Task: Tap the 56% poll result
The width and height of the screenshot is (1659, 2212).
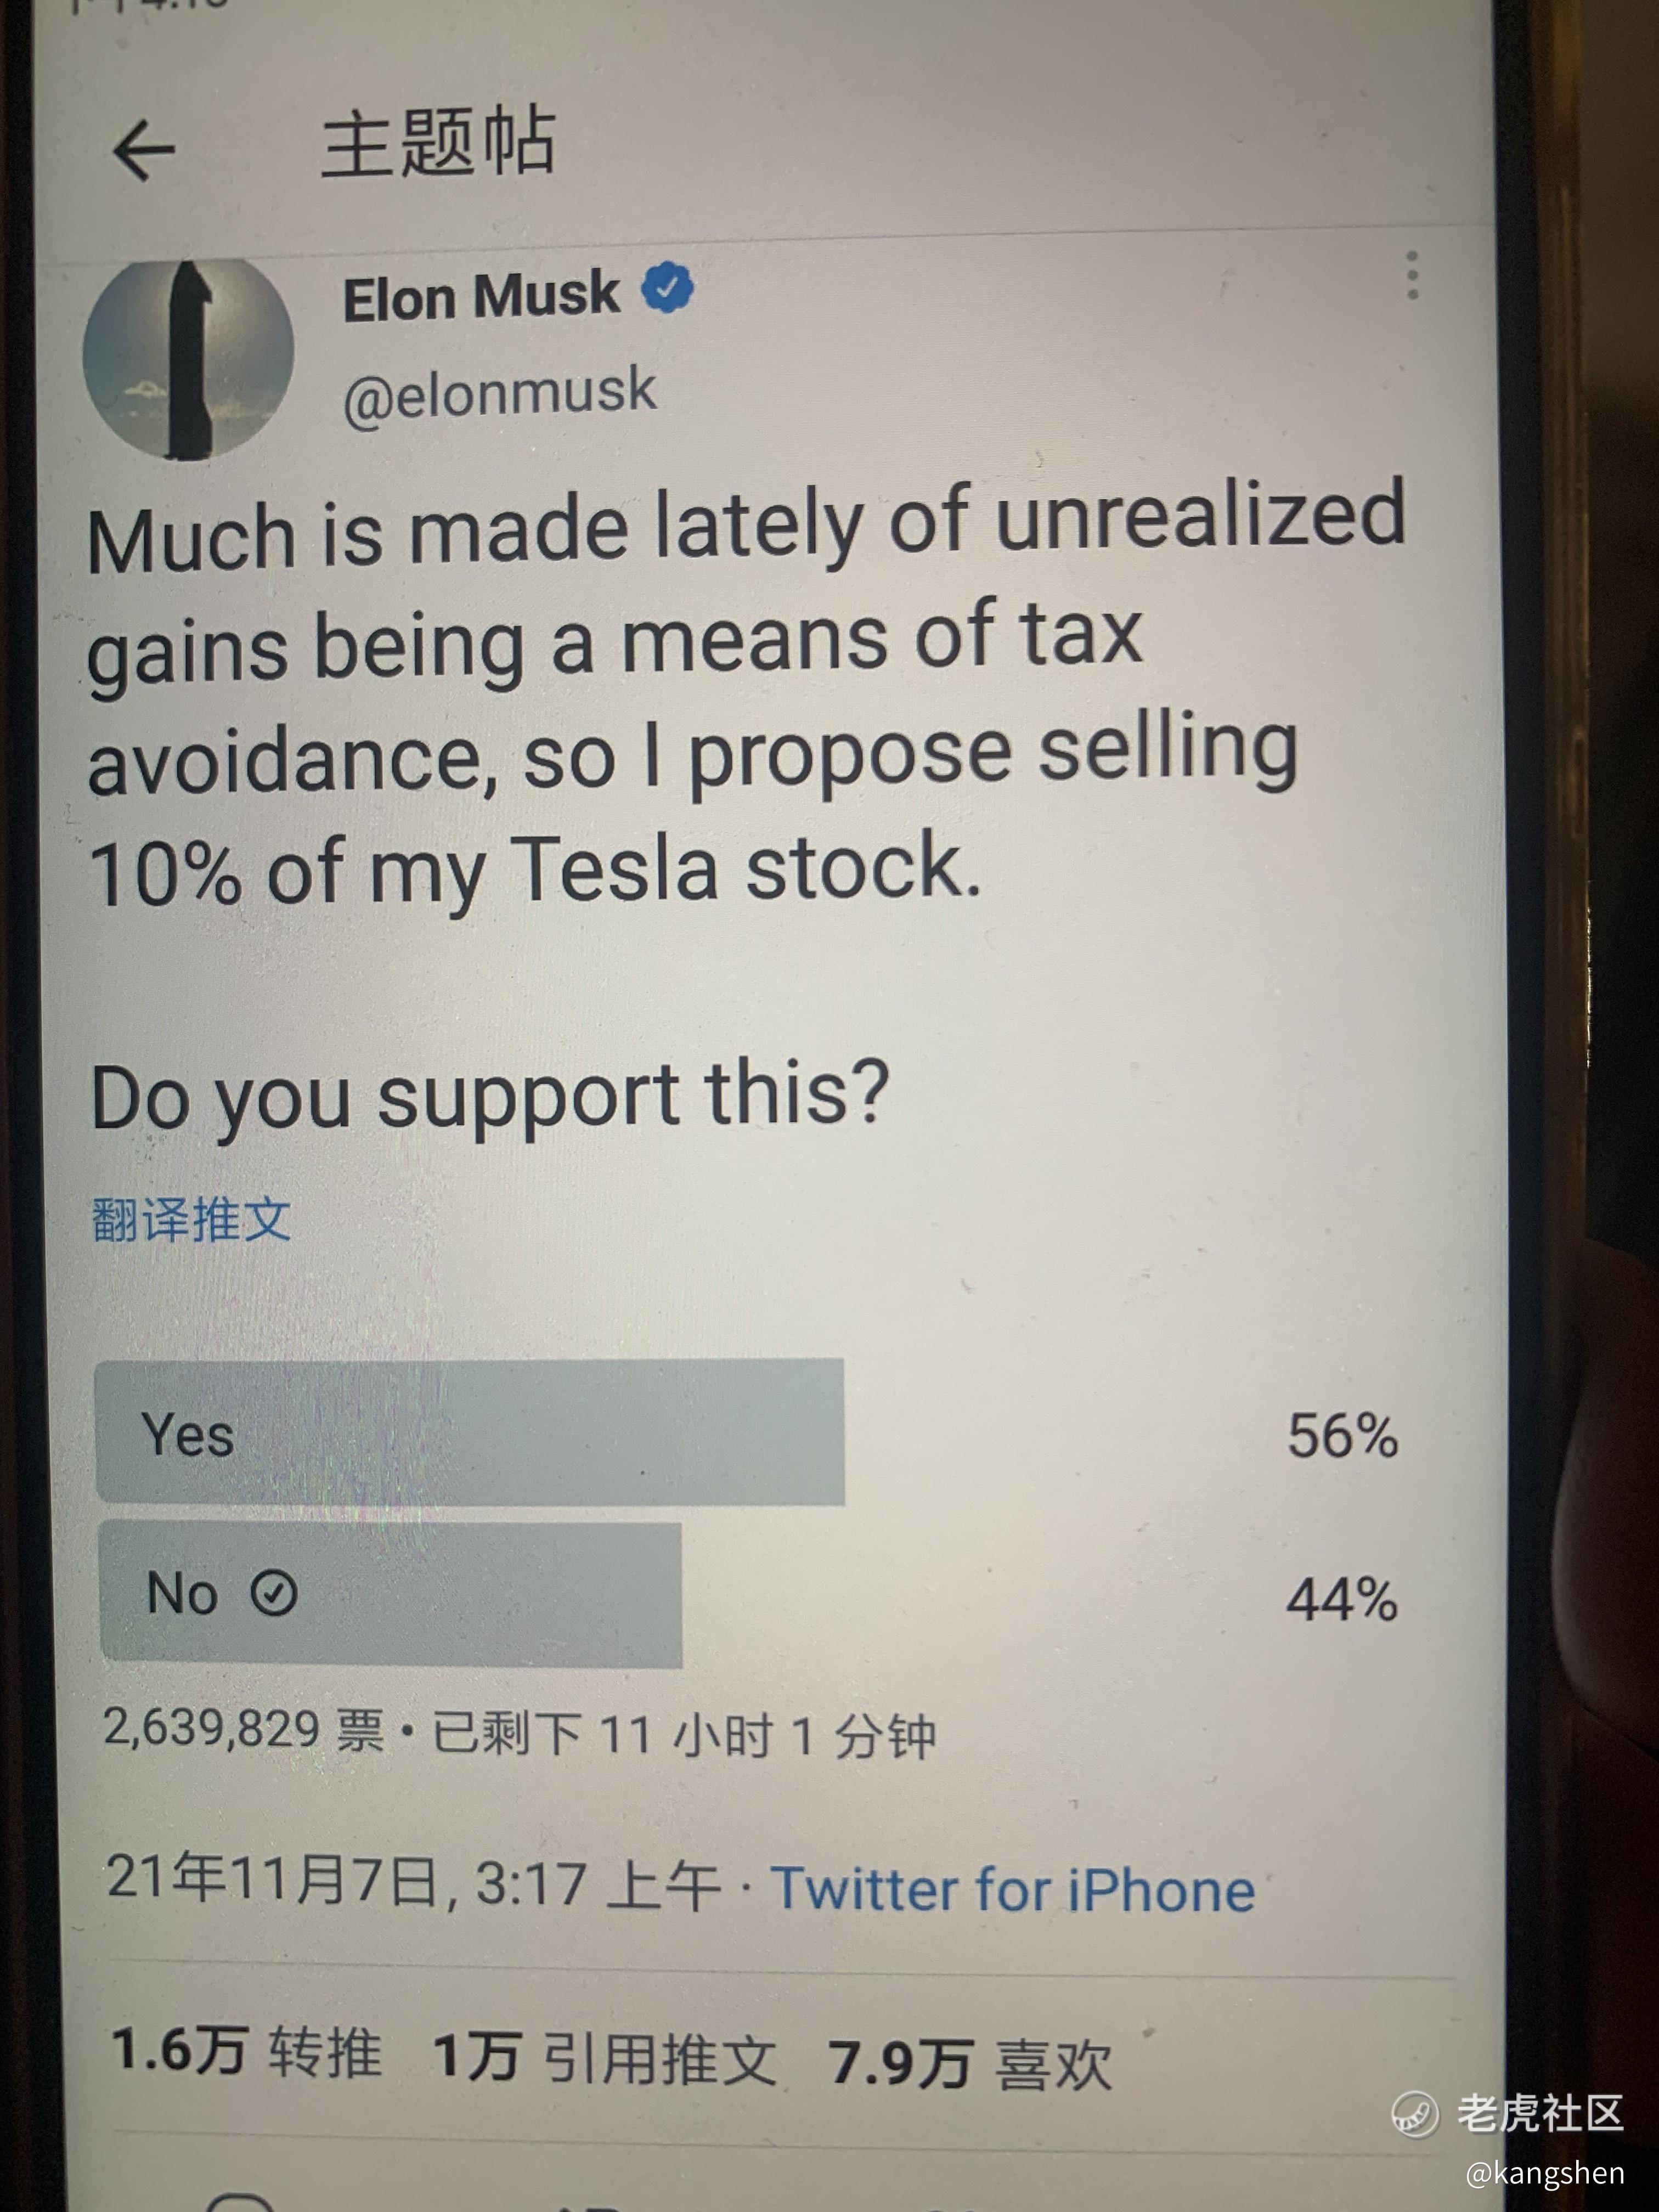Action: pos(1341,1436)
